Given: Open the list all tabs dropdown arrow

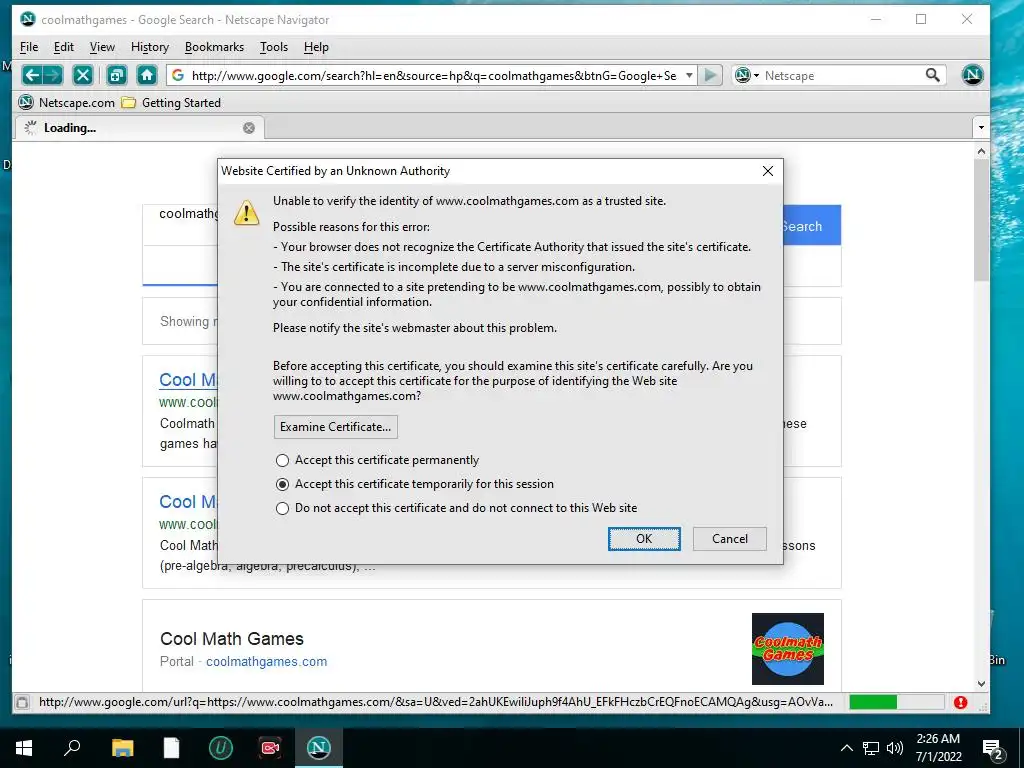Looking at the screenshot, I should pyautogui.click(x=981, y=127).
